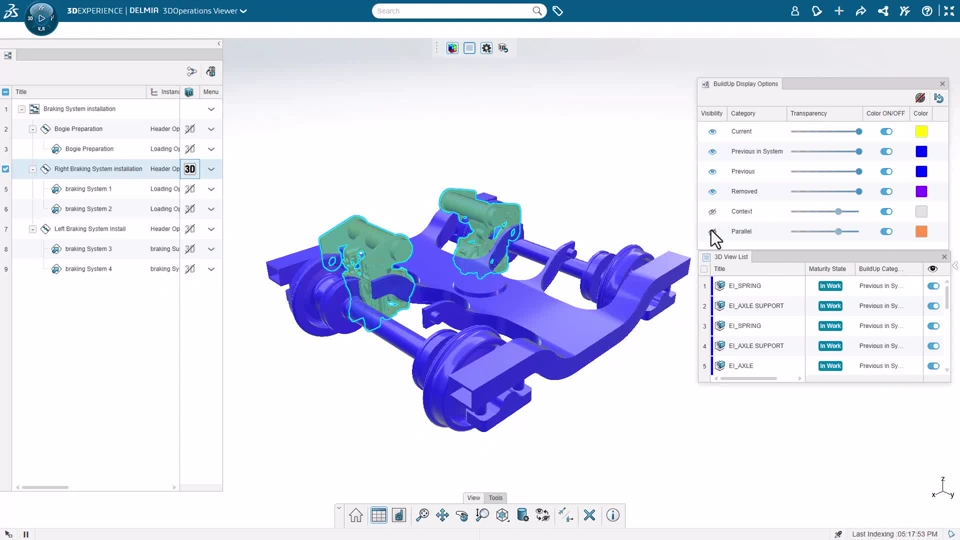
Task: Select first EI_AXLE SUPPORT in 3D View List
Action: [756, 306]
